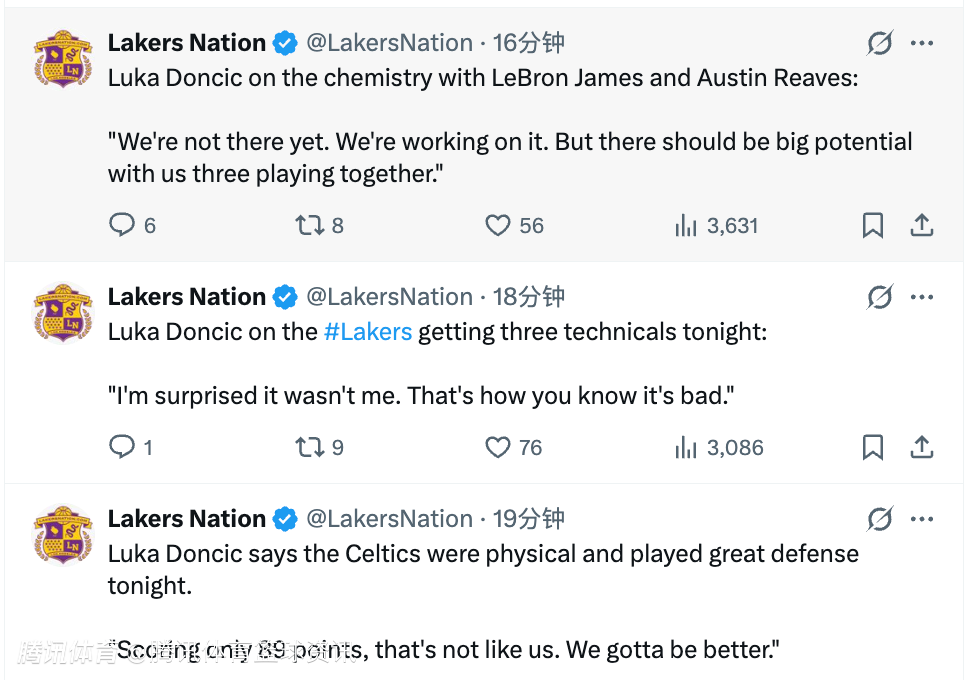
Task: Share the first tweet about chemistry
Action: (922, 225)
